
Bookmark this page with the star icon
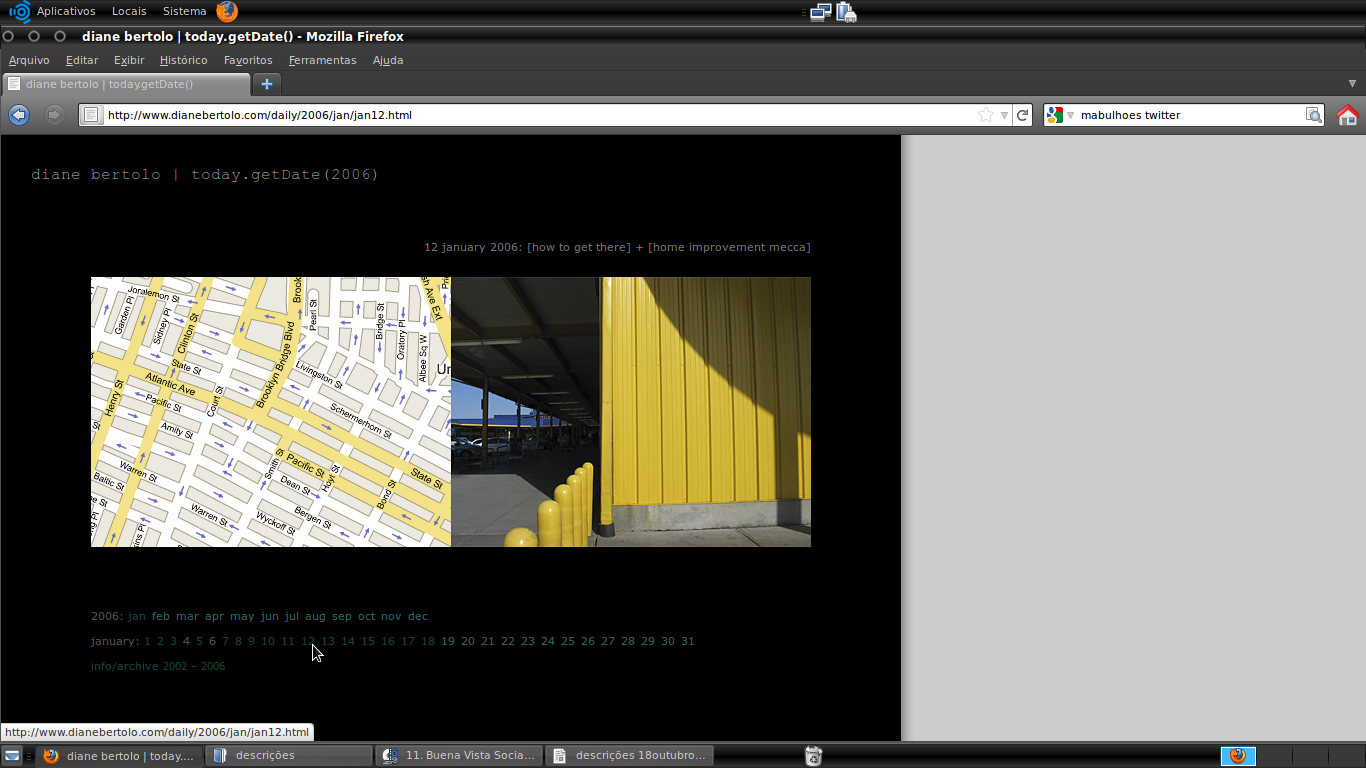[986, 115]
